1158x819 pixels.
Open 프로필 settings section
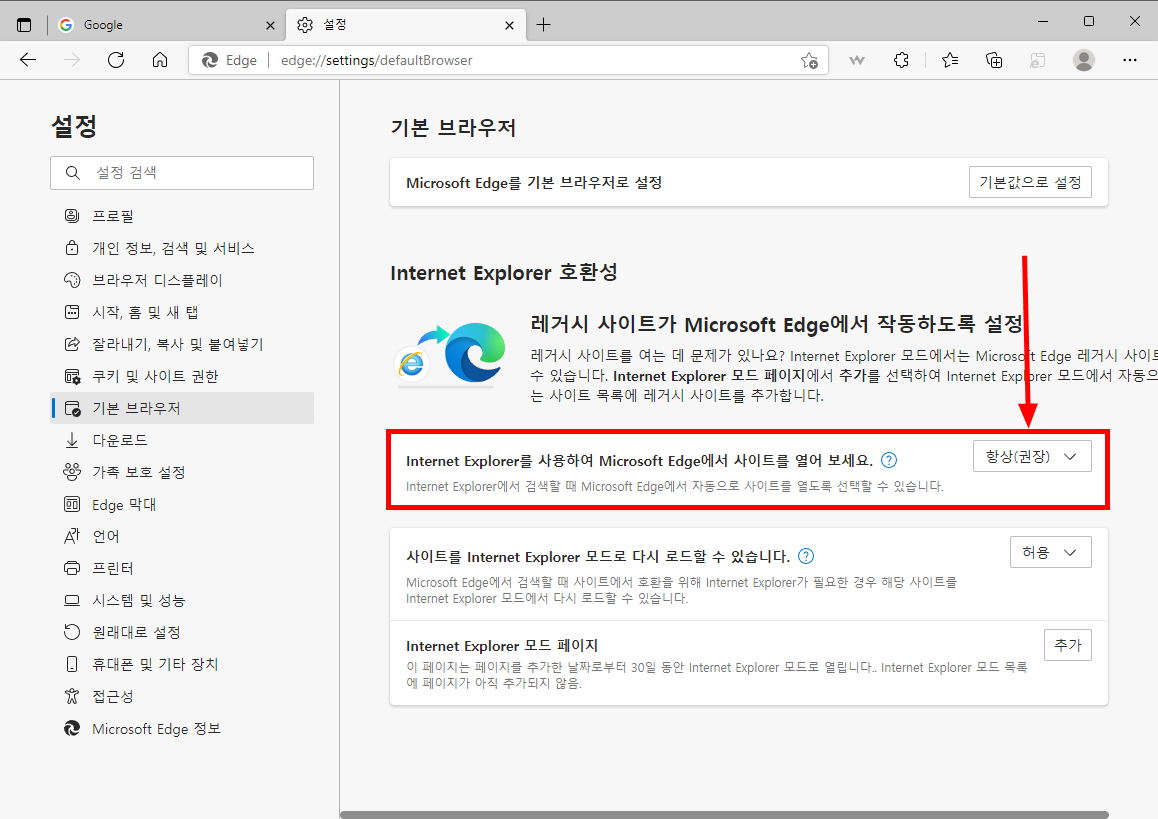point(182,216)
